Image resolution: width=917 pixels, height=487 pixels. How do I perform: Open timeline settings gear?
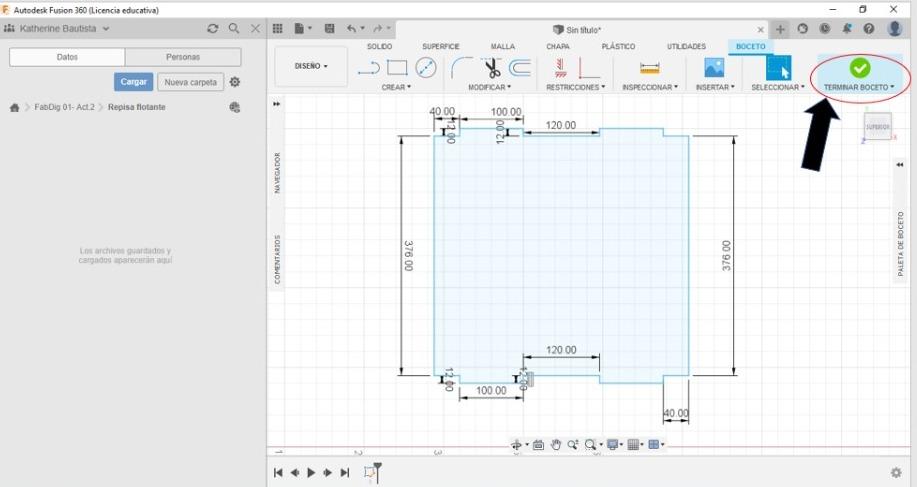click(x=896, y=472)
